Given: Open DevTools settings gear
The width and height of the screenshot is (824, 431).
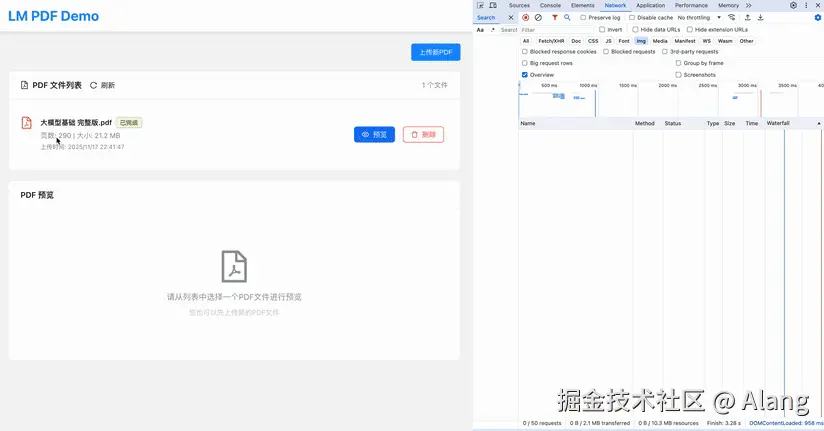Looking at the screenshot, I should point(793,5).
